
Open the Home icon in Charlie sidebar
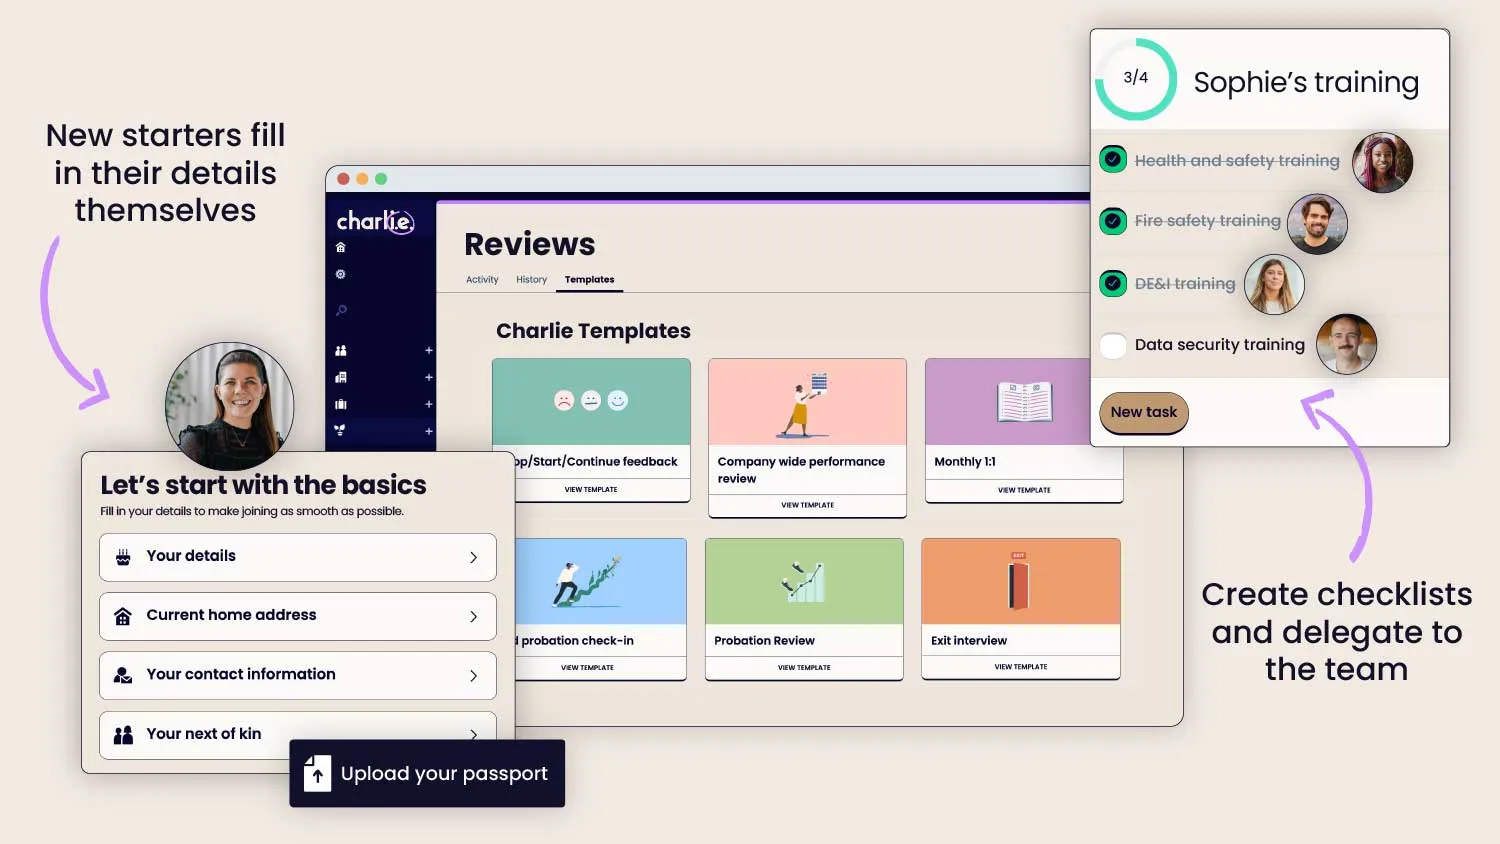(340, 246)
